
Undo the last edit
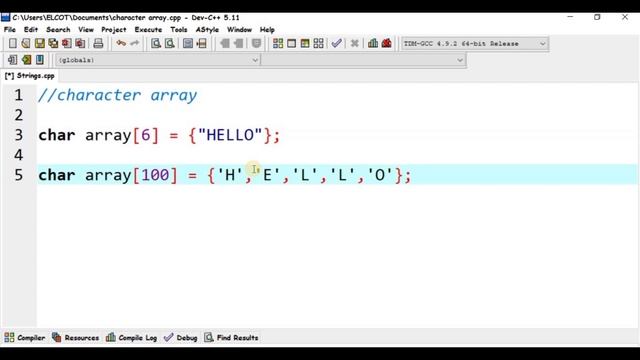pos(121,43)
